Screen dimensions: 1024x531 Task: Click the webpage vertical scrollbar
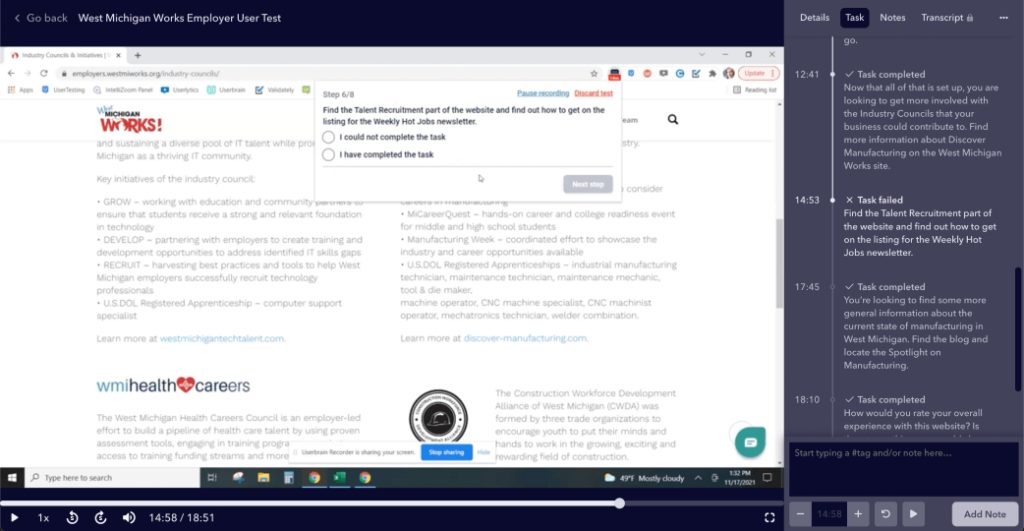[778, 263]
